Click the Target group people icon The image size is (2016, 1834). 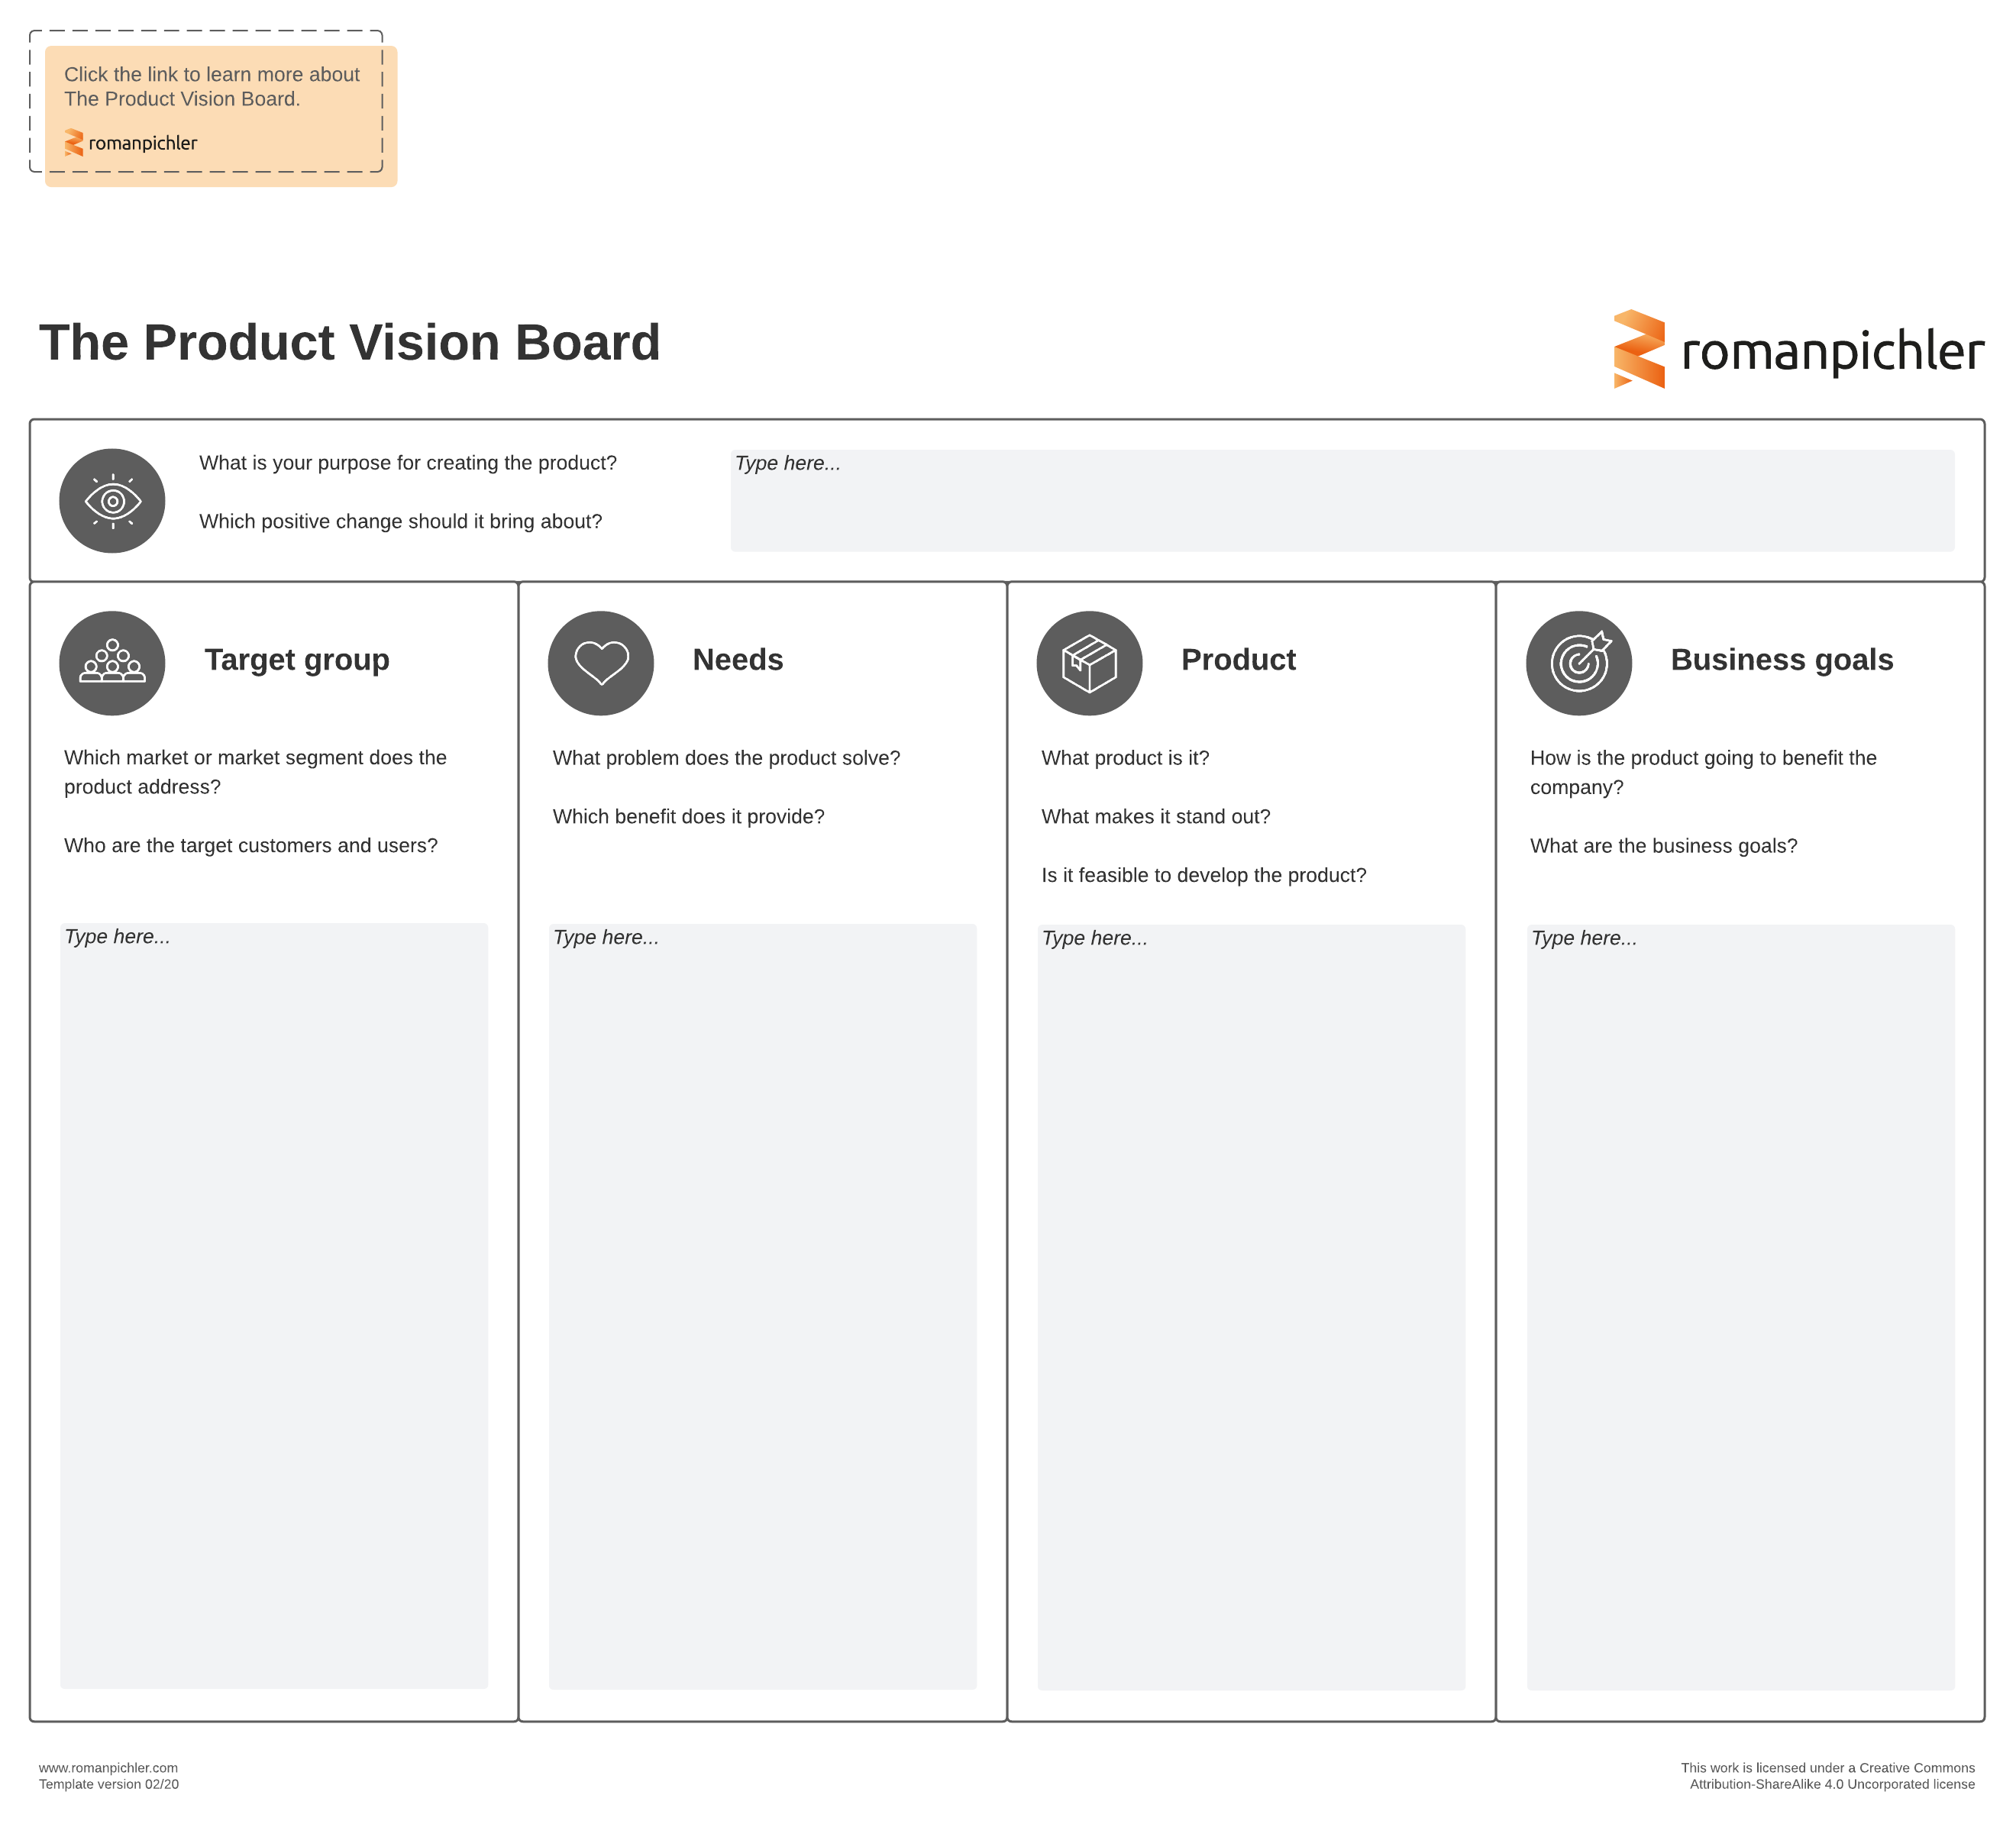coord(112,662)
